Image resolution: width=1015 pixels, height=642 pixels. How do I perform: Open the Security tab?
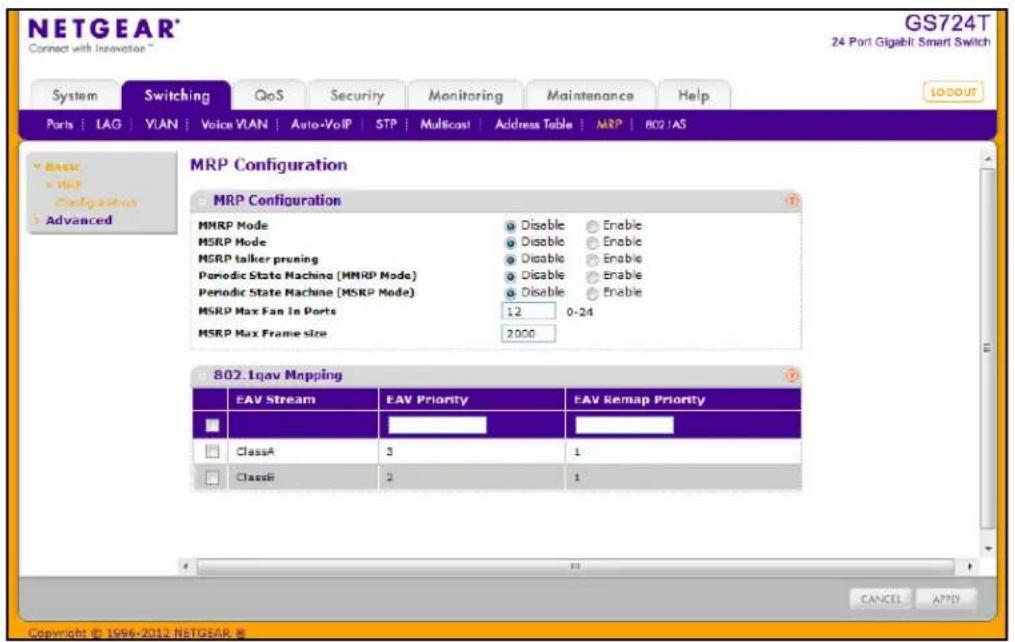[x=357, y=96]
